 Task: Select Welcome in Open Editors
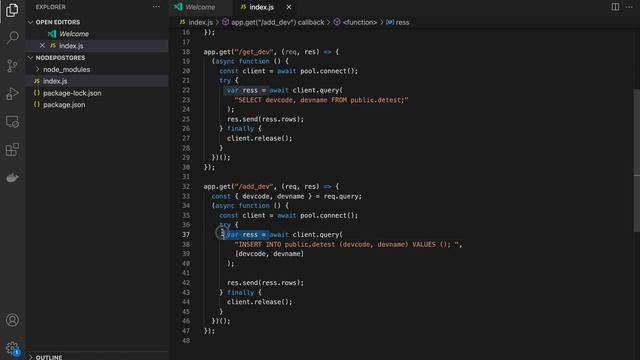coord(74,34)
